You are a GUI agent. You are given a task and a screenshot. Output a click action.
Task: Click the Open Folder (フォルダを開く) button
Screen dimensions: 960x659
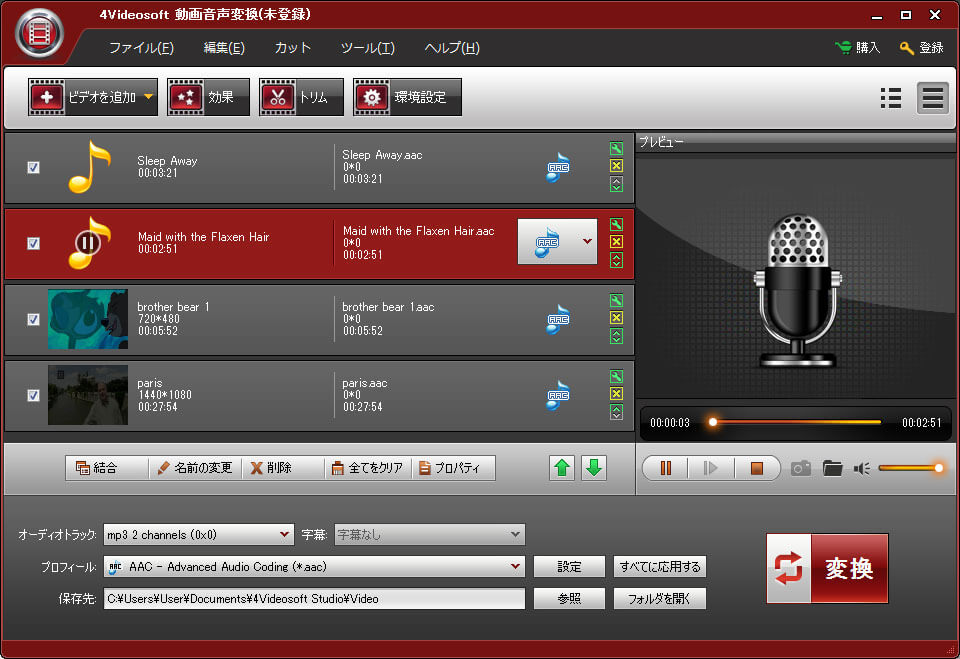pos(660,598)
